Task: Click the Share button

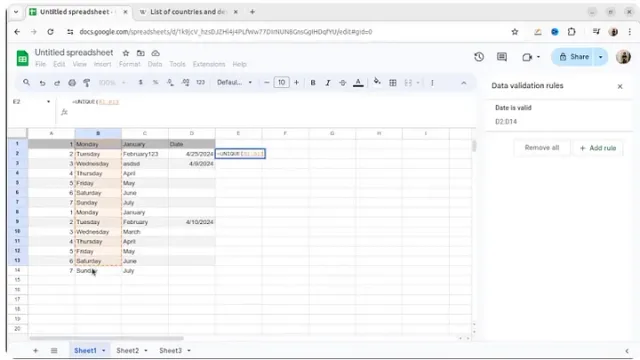Action: pos(573,57)
